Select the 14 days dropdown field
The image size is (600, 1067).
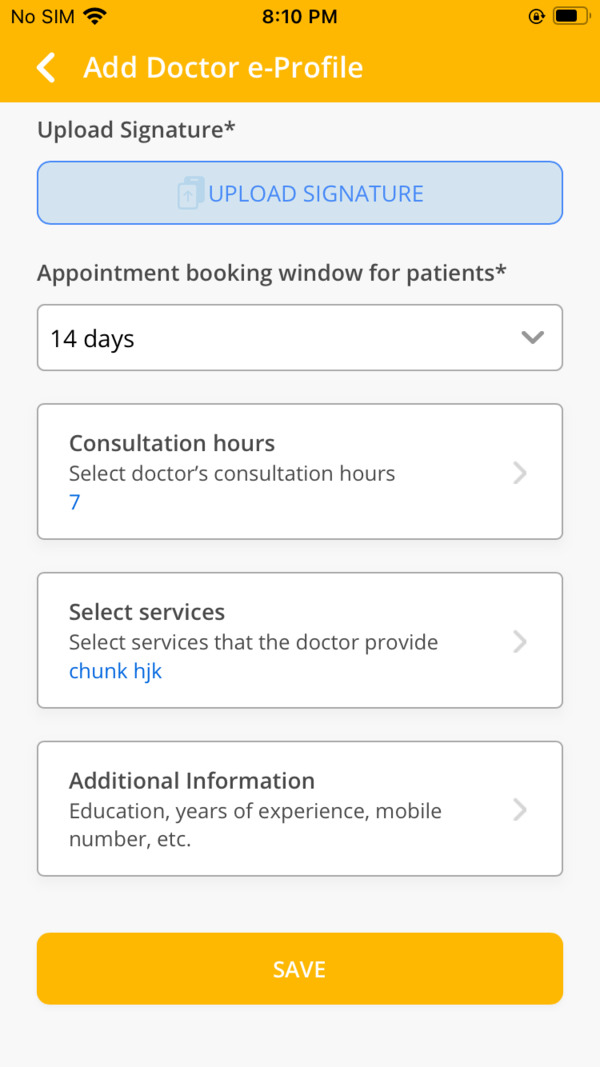click(300, 338)
